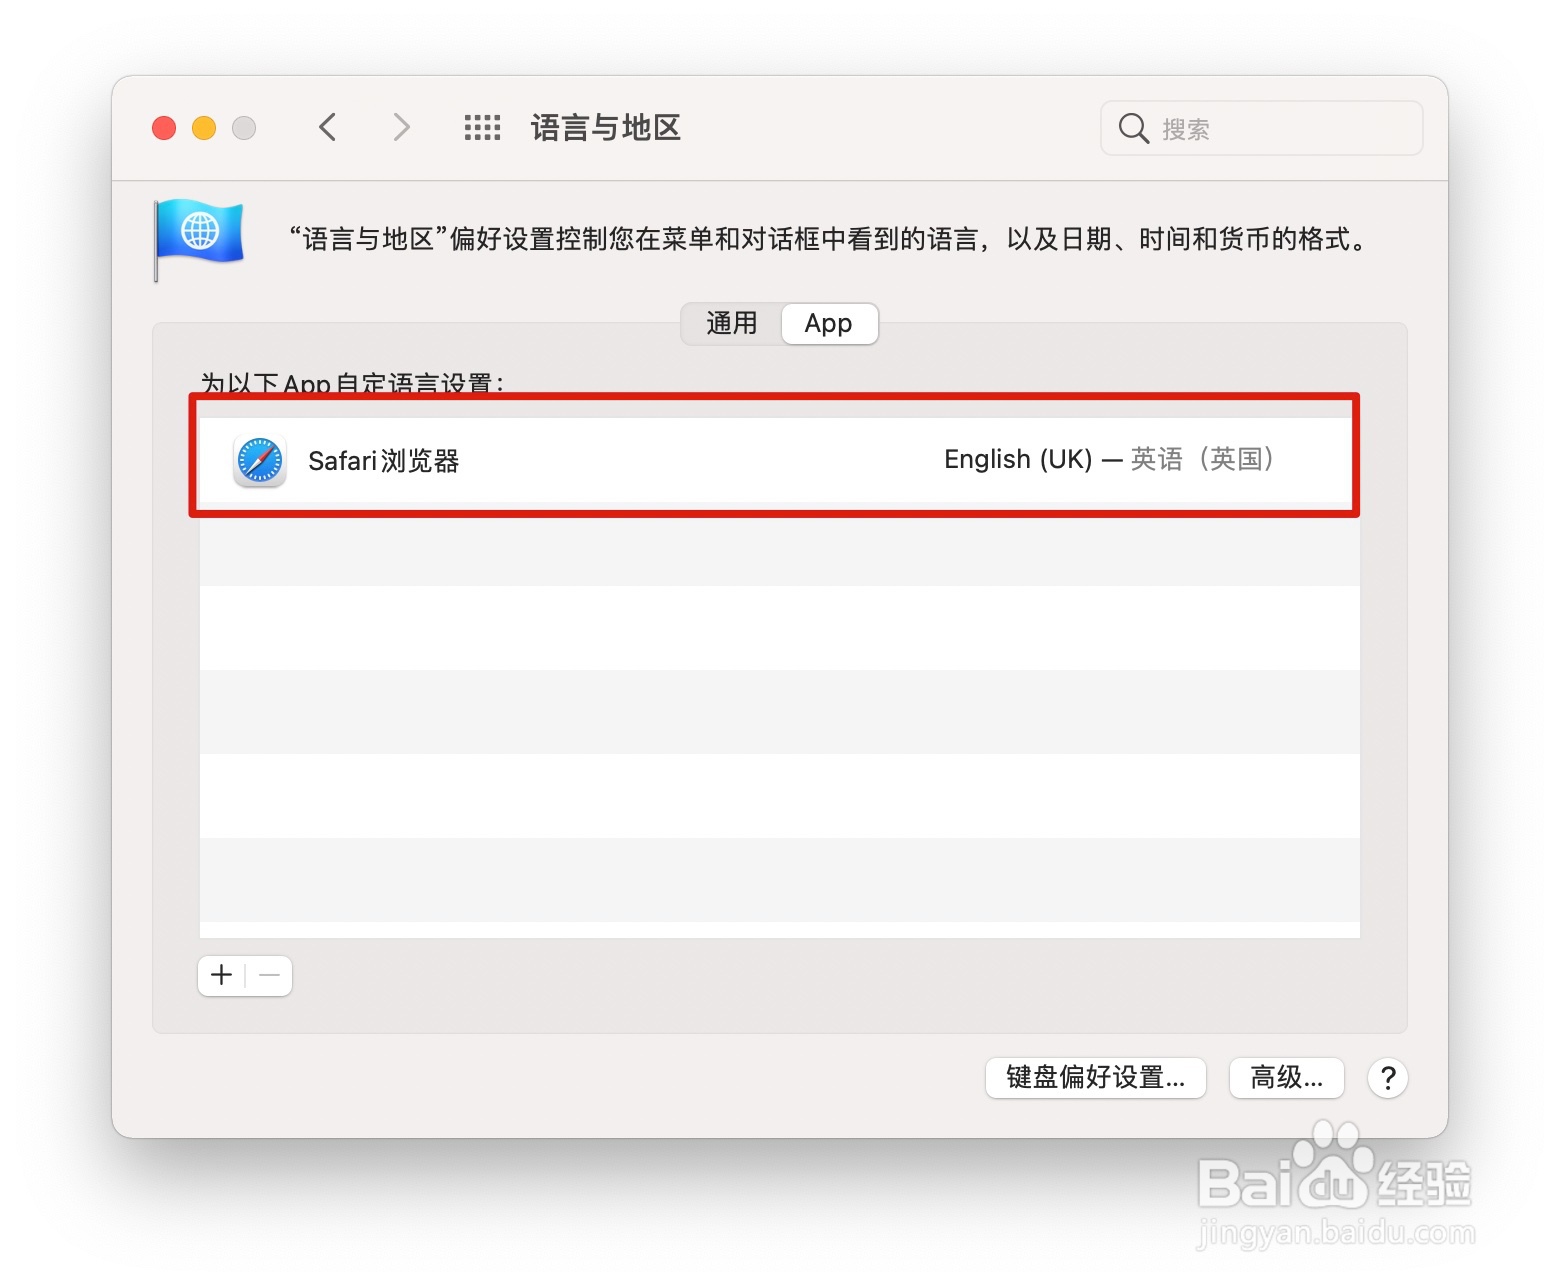Screen dimensions: 1560x1286
Task: Go forward with the right chevron
Action: (x=401, y=127)
